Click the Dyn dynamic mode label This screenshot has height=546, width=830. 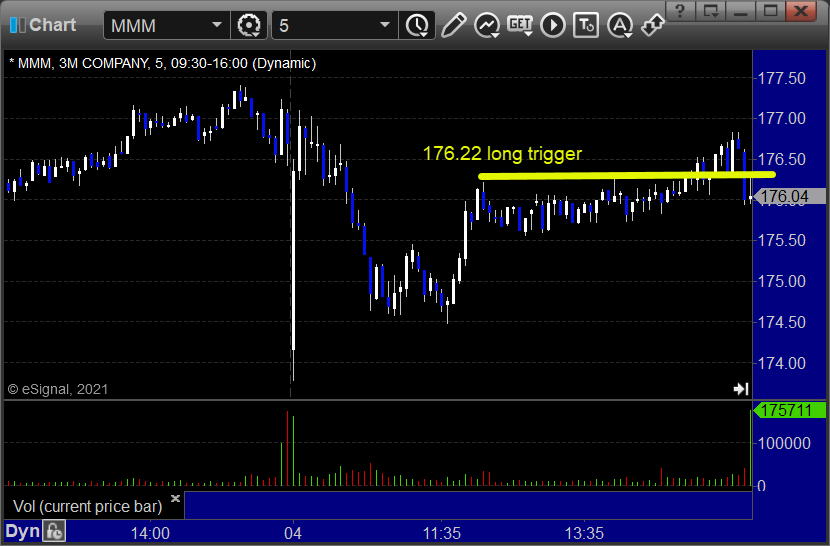pyautogui.click(x=22, y=531)
